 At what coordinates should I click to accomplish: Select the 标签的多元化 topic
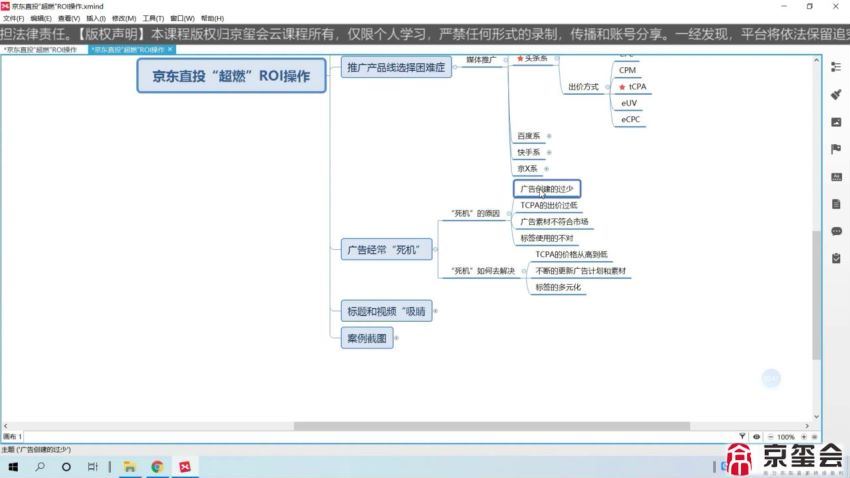tap(558, 287)
